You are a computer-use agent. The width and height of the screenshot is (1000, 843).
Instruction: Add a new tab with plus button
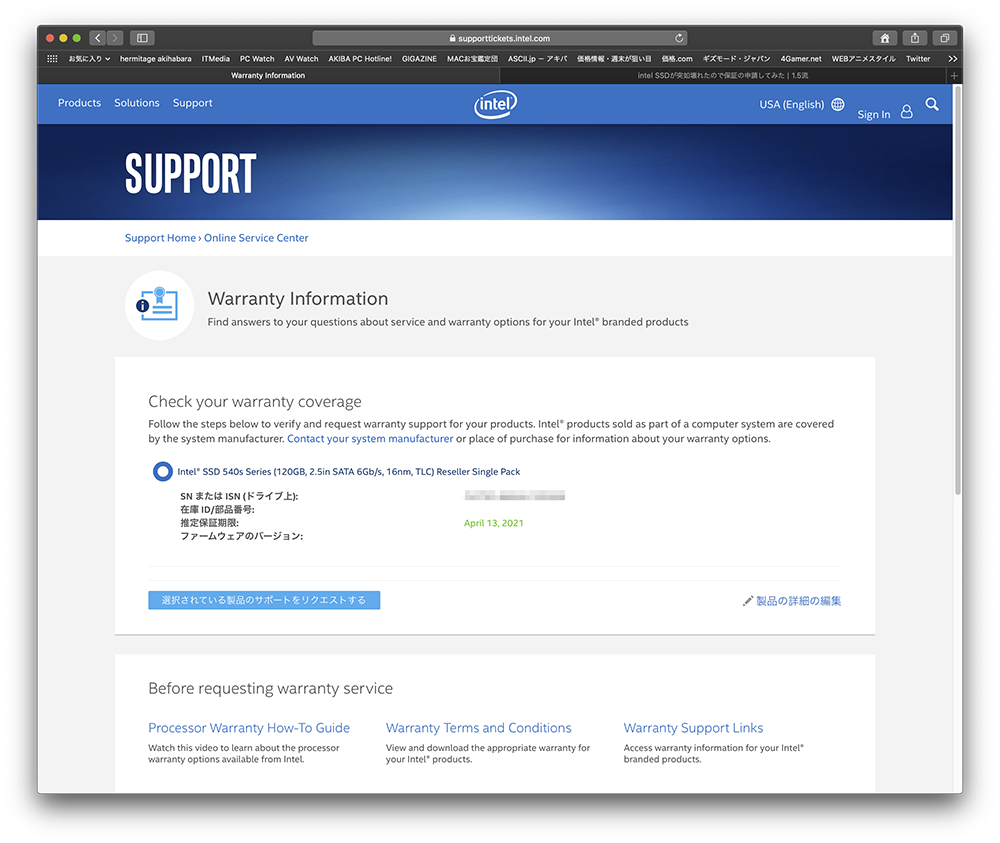(954, 75)
